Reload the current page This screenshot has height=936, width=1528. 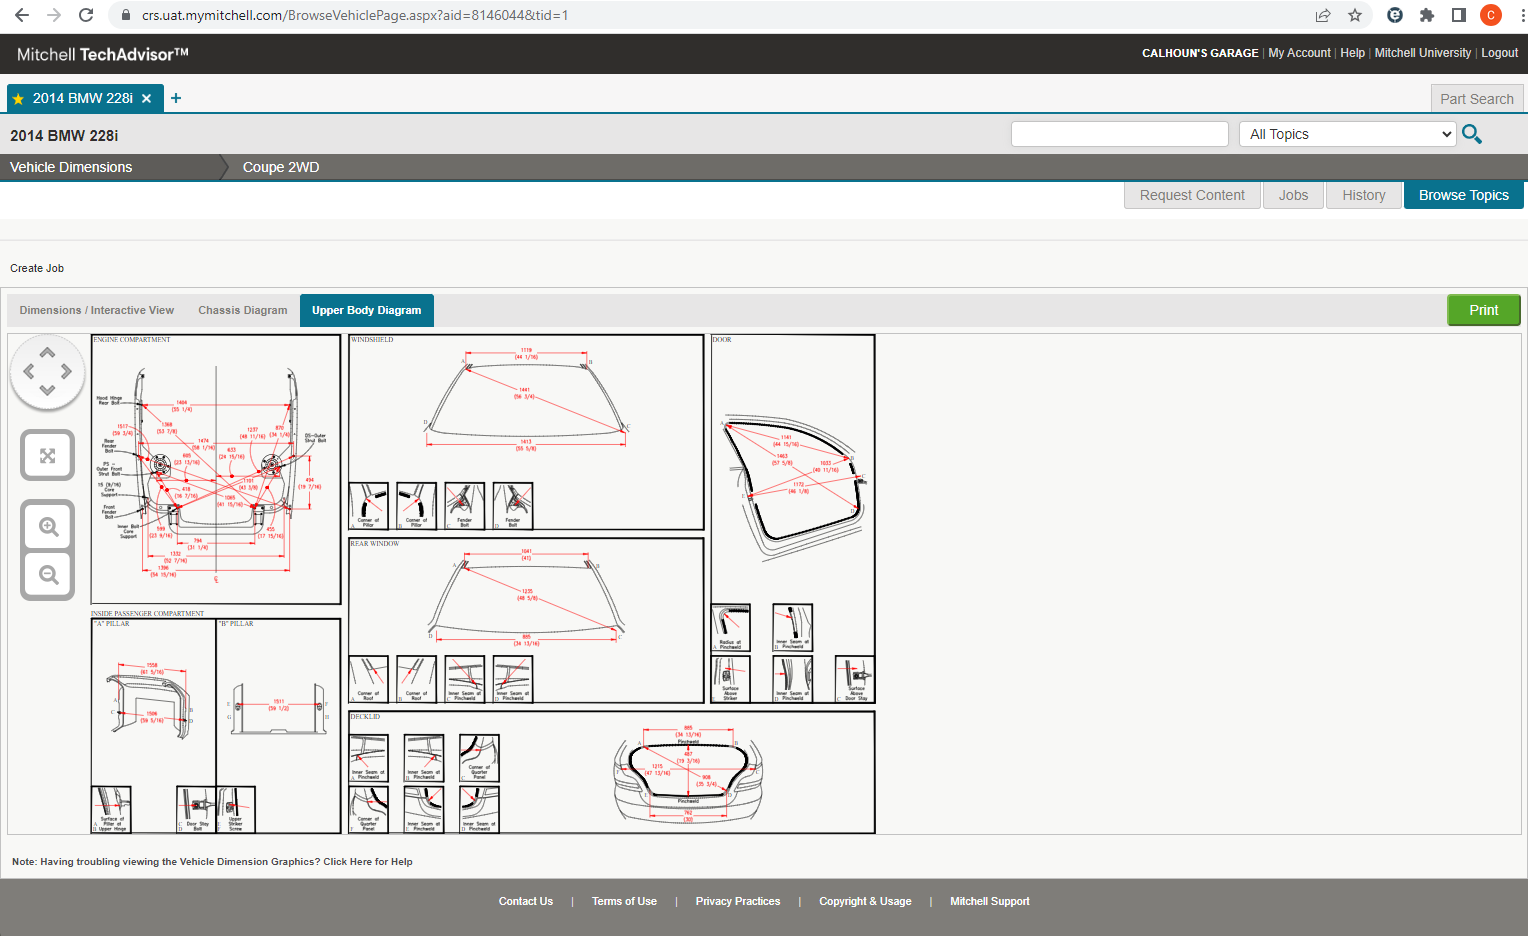pos(86,15)
